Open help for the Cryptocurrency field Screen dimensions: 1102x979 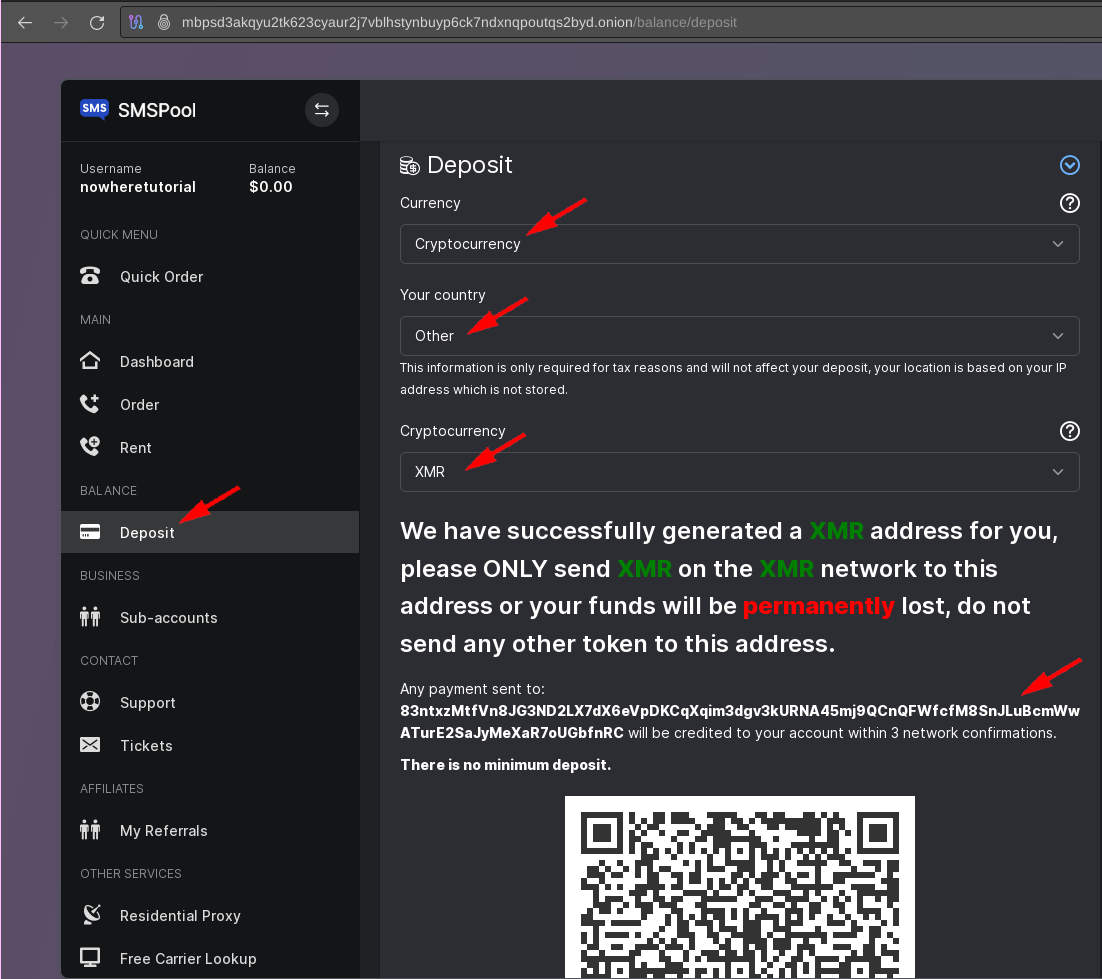[1070, 431]
